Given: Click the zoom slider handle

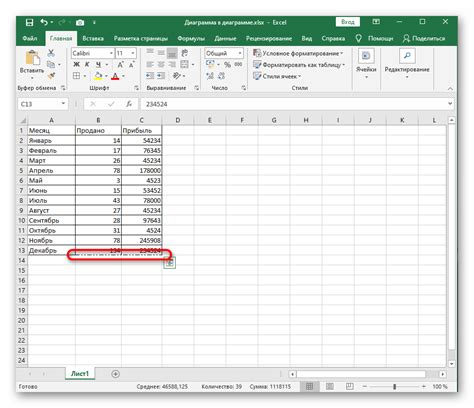Looking at the screenshot, I should [x=394, y=386].
